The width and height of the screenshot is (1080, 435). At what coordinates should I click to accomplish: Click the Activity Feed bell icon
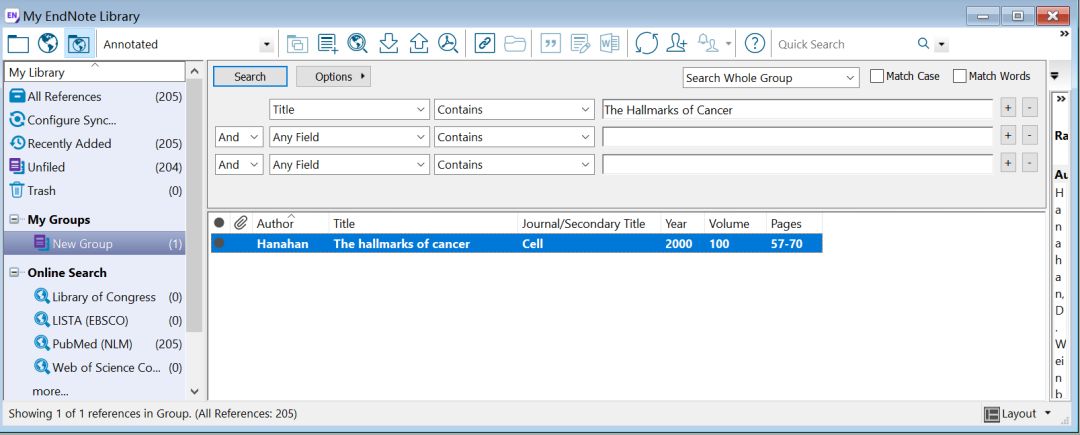709,44
